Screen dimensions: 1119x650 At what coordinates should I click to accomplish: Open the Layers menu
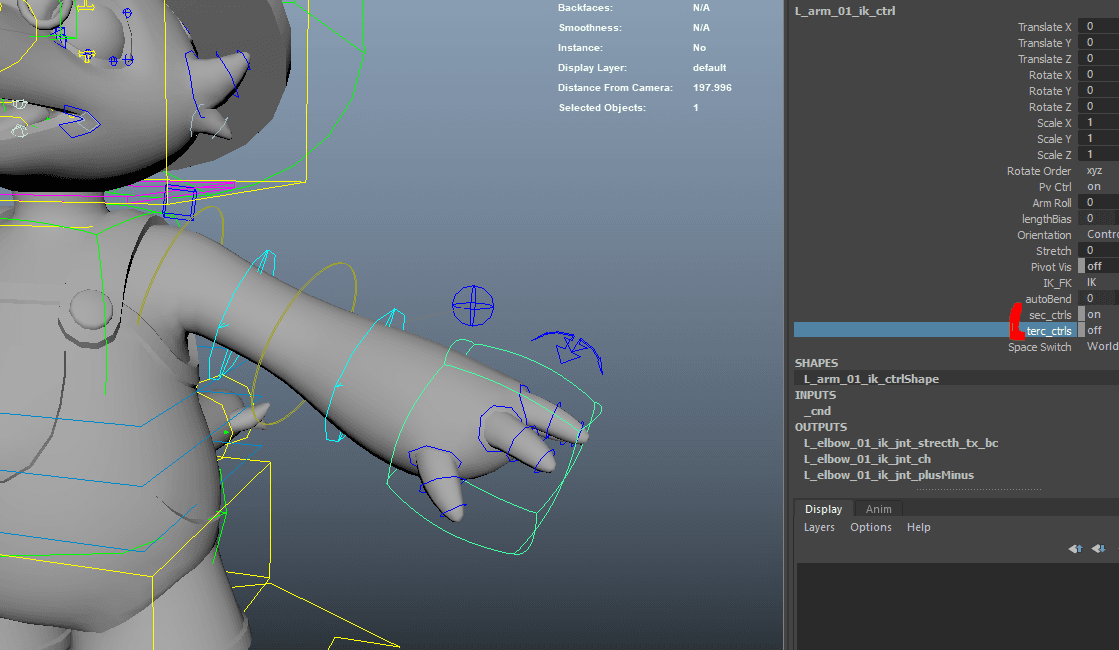click(x=819, y=527)
